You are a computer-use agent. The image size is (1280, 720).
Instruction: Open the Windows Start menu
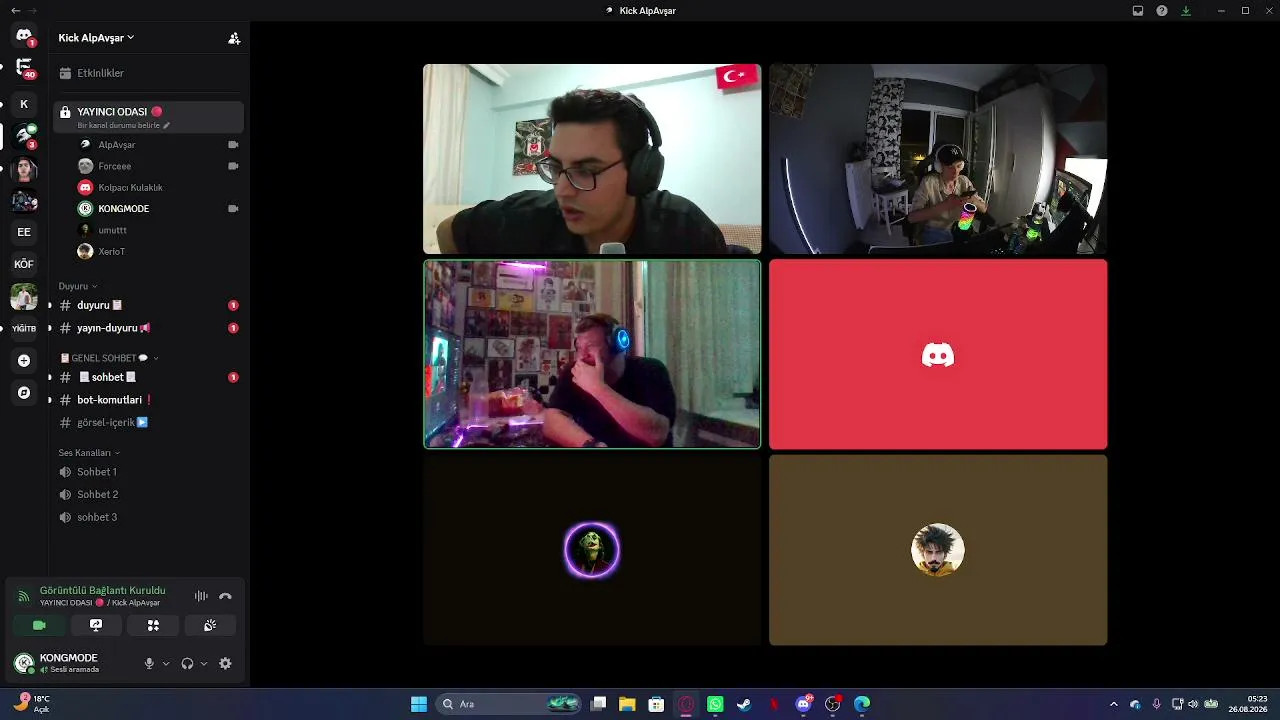click(x=419, y=704)
